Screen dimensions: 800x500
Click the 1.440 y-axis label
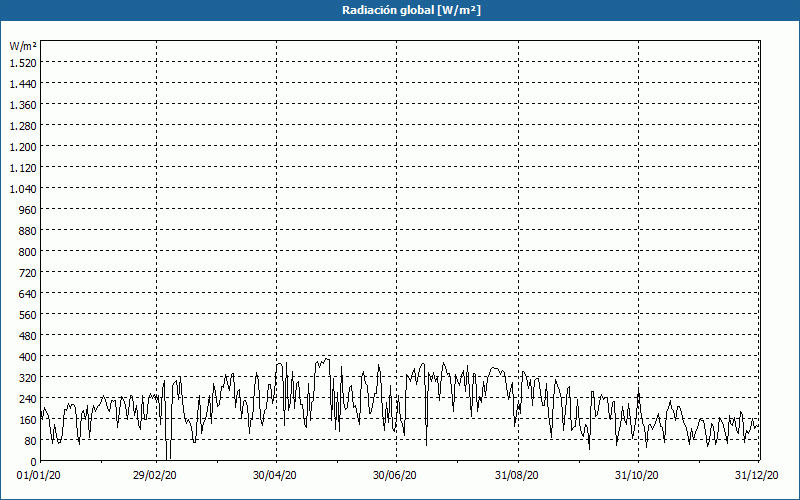23,84
